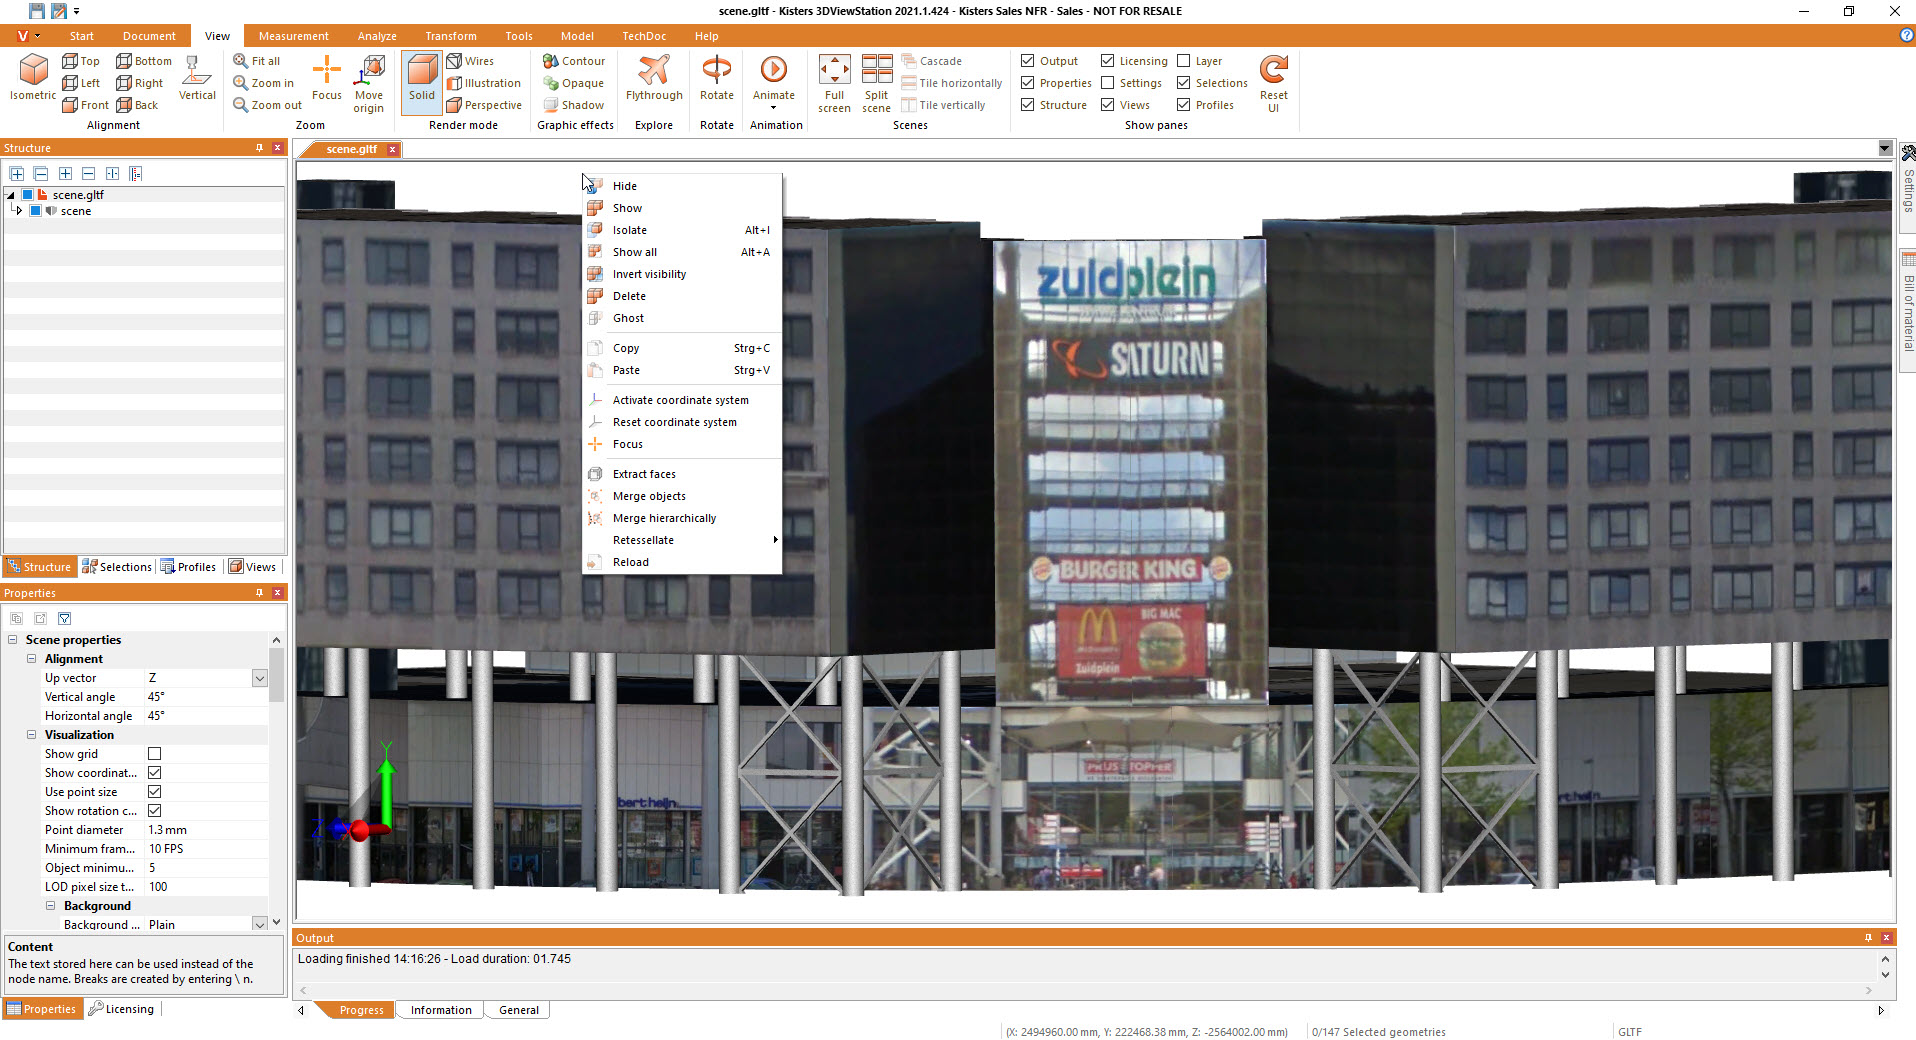Align view to Top
Viewport: 1916px width, 1040px height.
tap(81, 61)
